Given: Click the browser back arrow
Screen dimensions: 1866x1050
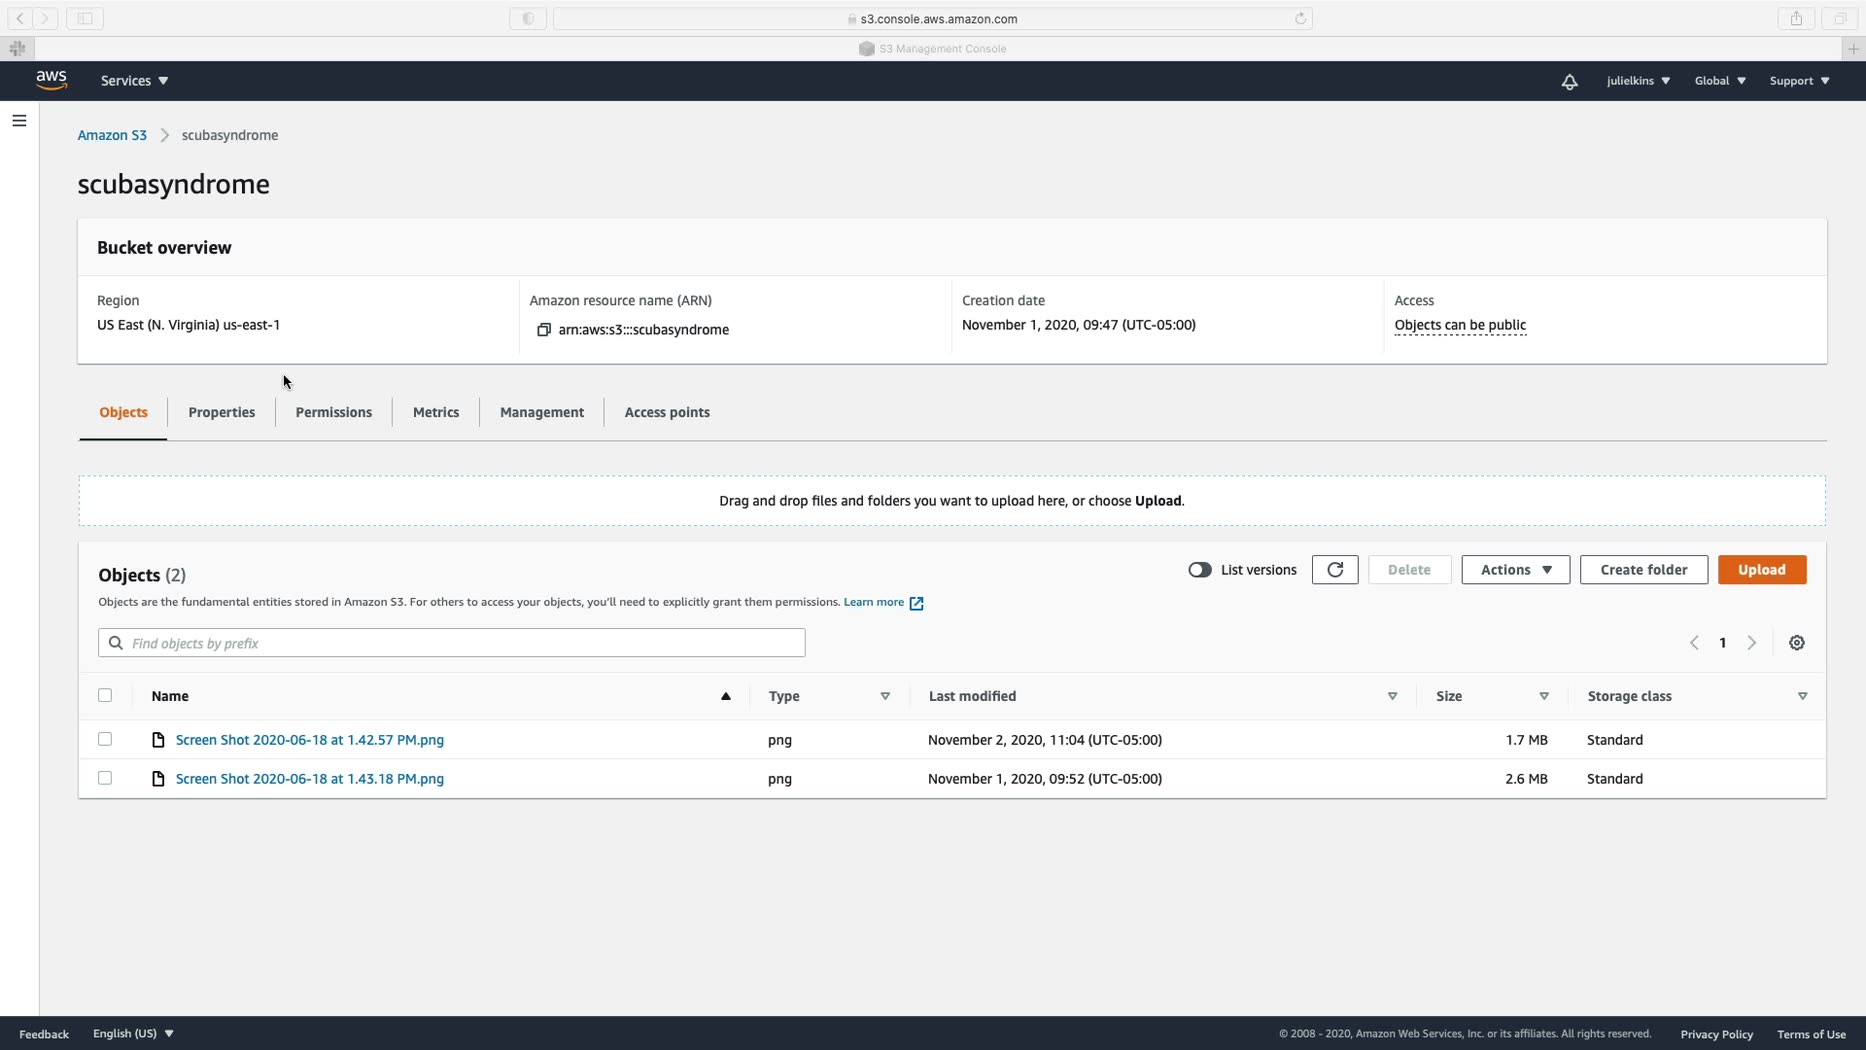Looking at the screenshot, I should click(x=20, y=18).
